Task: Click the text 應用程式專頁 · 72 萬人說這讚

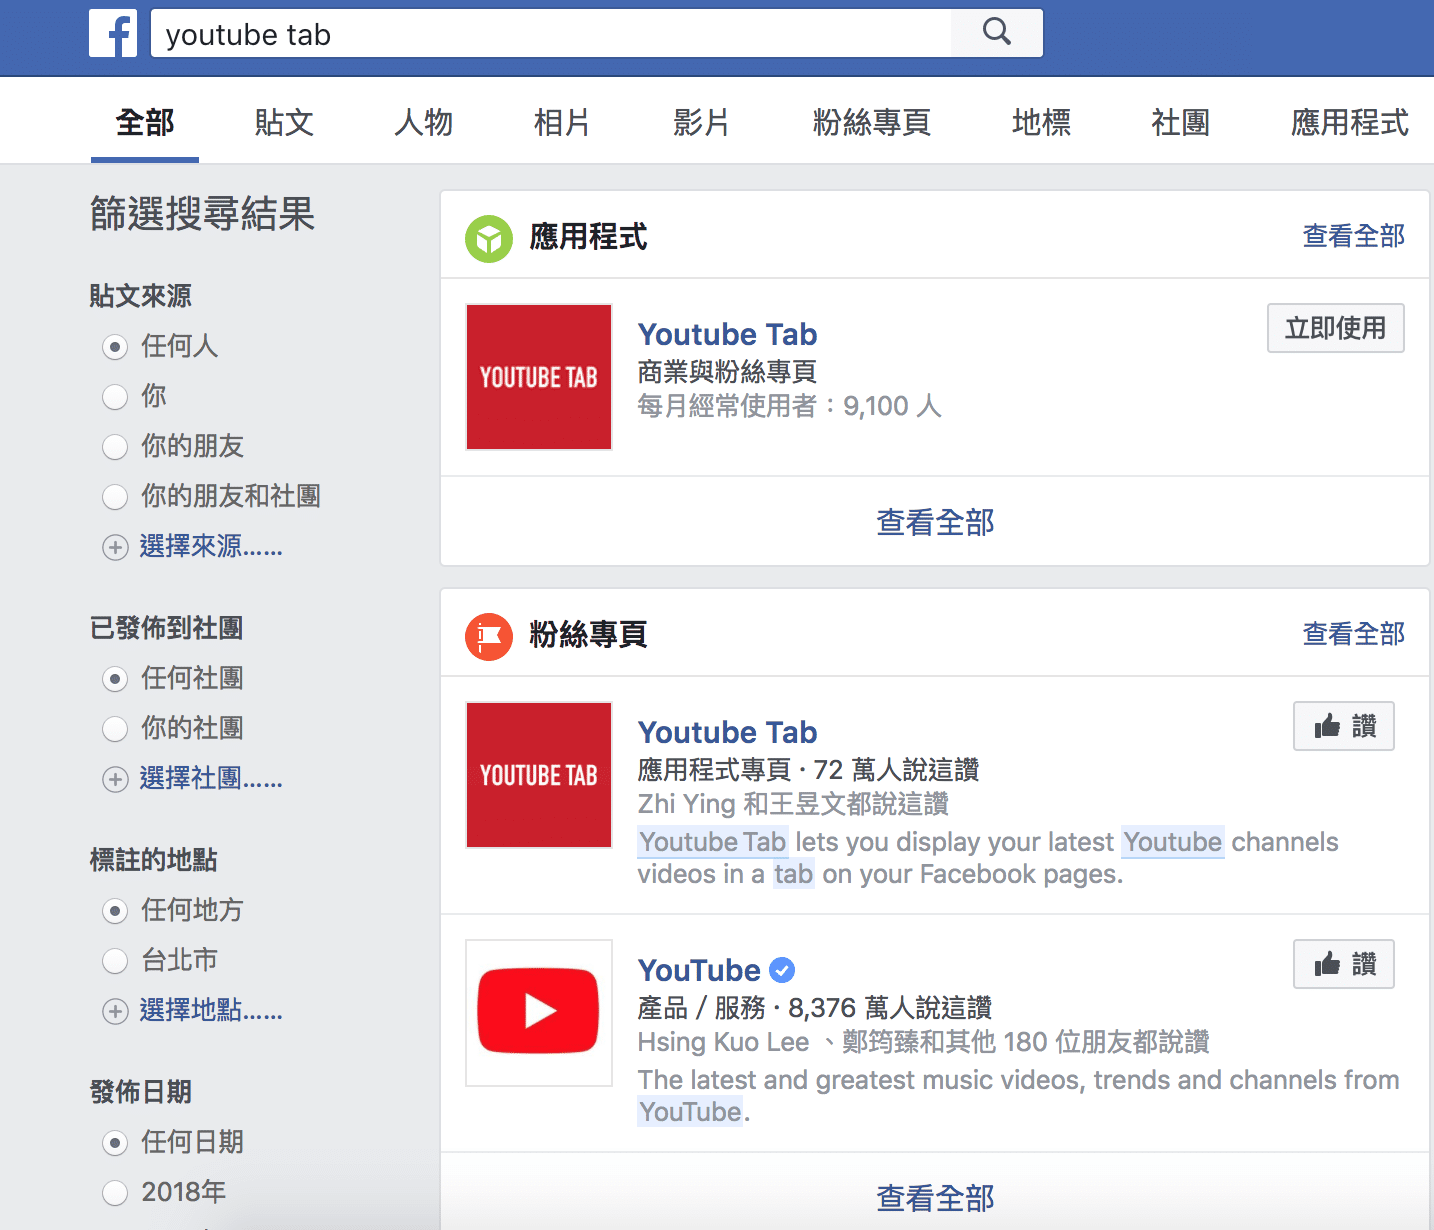Action: (809, 770)
